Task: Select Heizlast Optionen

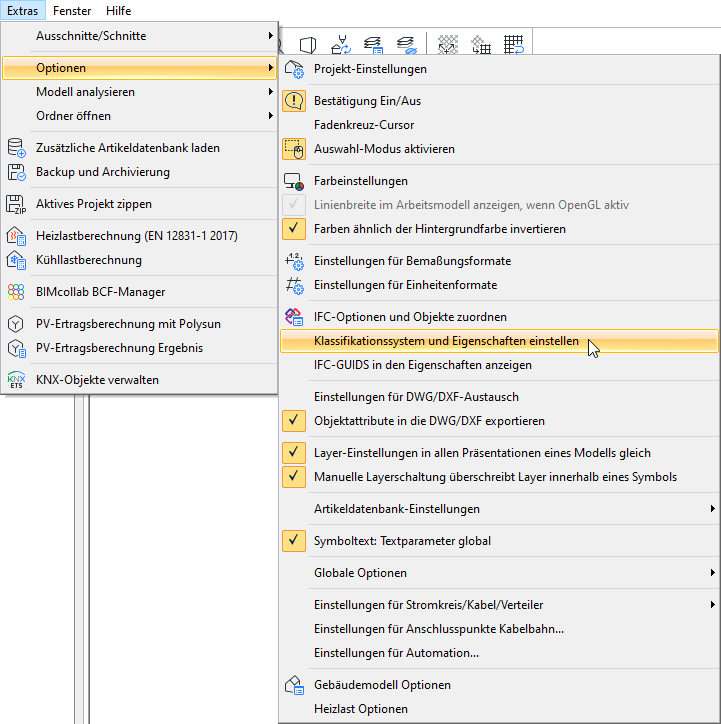Action: coord(499,709)
